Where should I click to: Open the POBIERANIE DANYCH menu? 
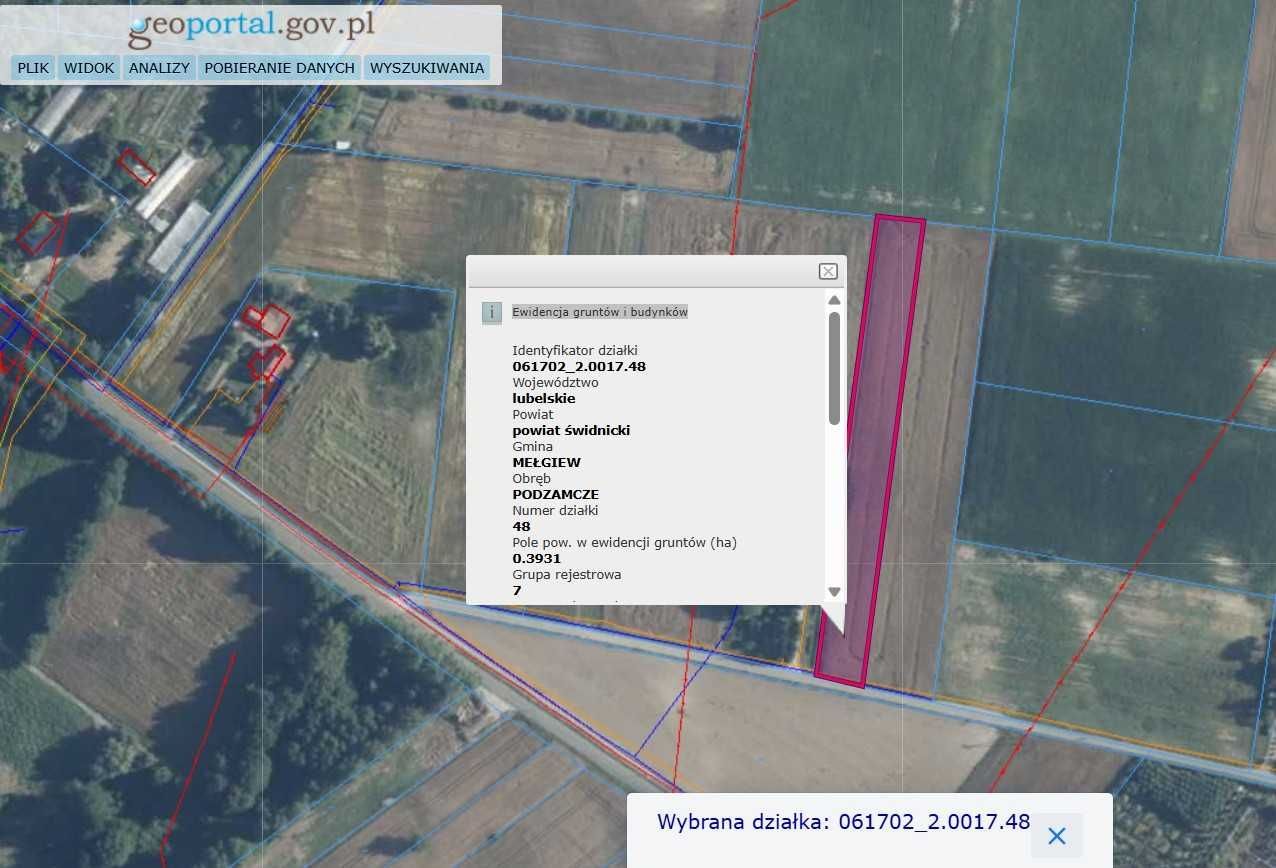pyautogui.click(x=280, y=68)
